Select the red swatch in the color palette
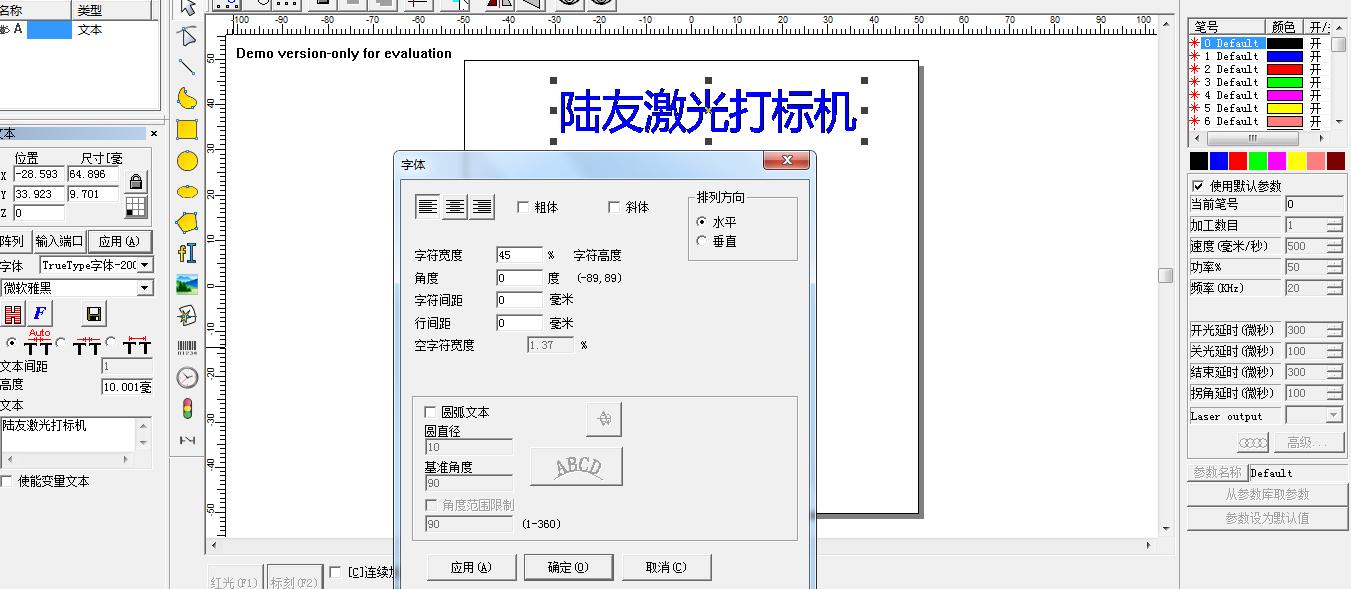Image resolution: width=1351 pixels, height=589 pixels. point(1238,159)
